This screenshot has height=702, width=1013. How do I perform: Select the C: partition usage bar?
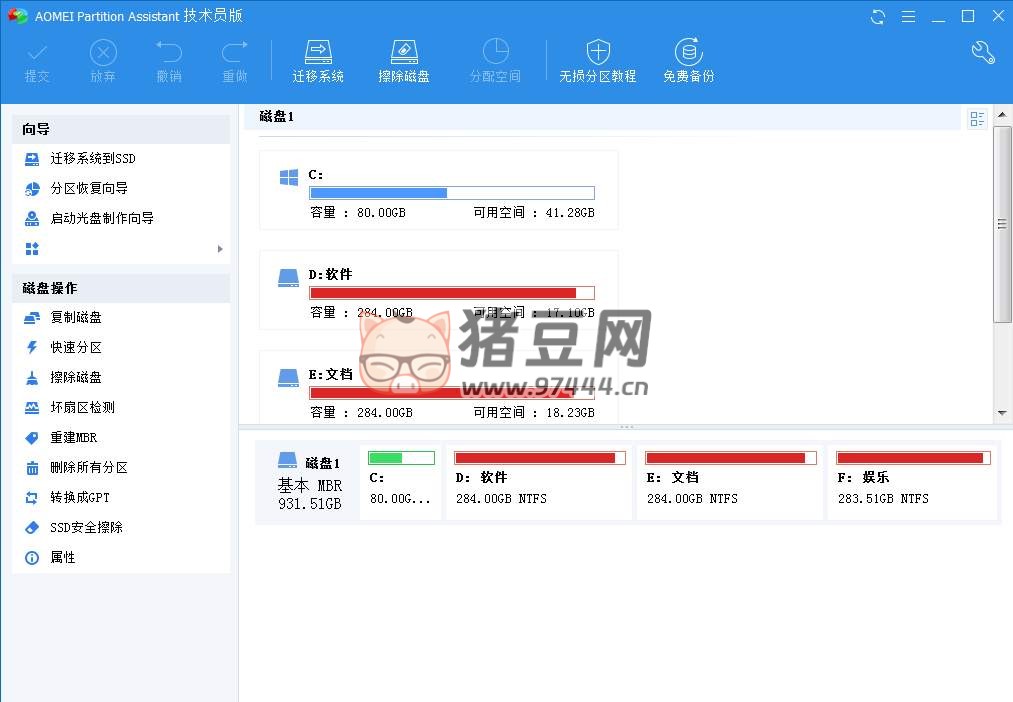pos(451,193)
